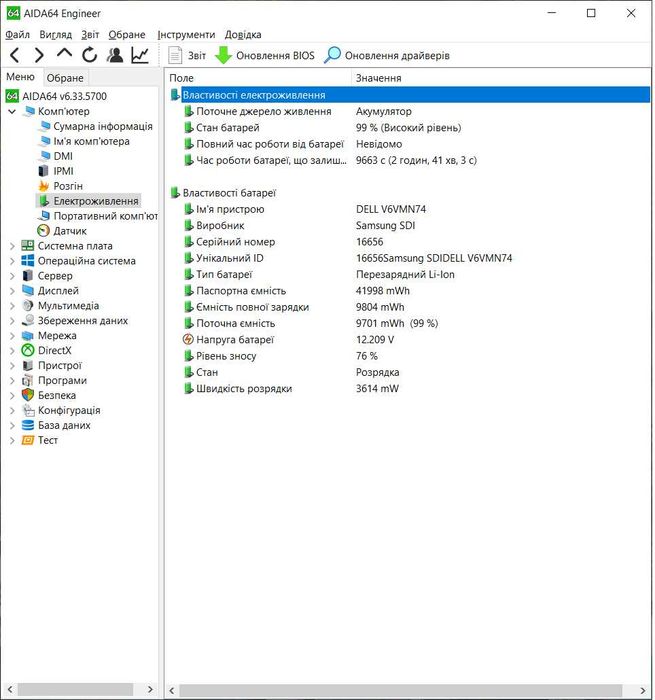
Task: Click the Конфігурація icon
Action: (29, 410)
